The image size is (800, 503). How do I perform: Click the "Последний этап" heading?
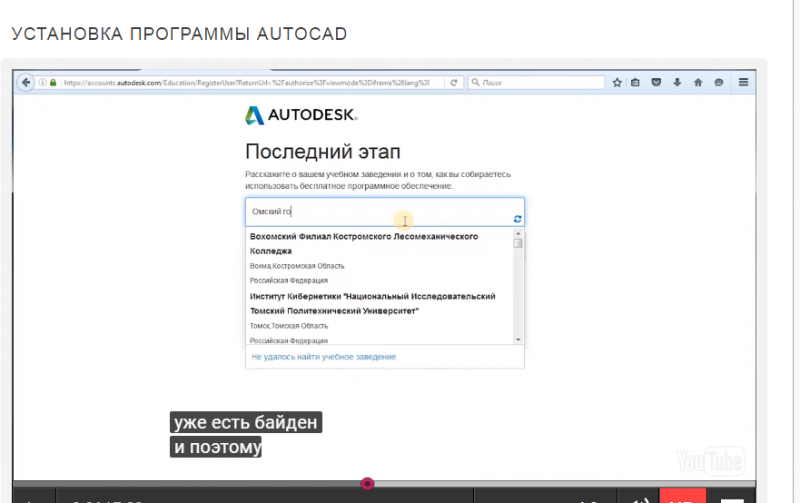tap(323, 152)
